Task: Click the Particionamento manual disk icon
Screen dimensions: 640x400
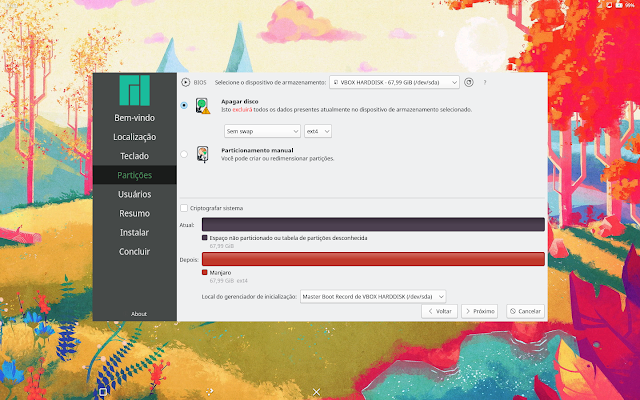Action: (202, 155)
